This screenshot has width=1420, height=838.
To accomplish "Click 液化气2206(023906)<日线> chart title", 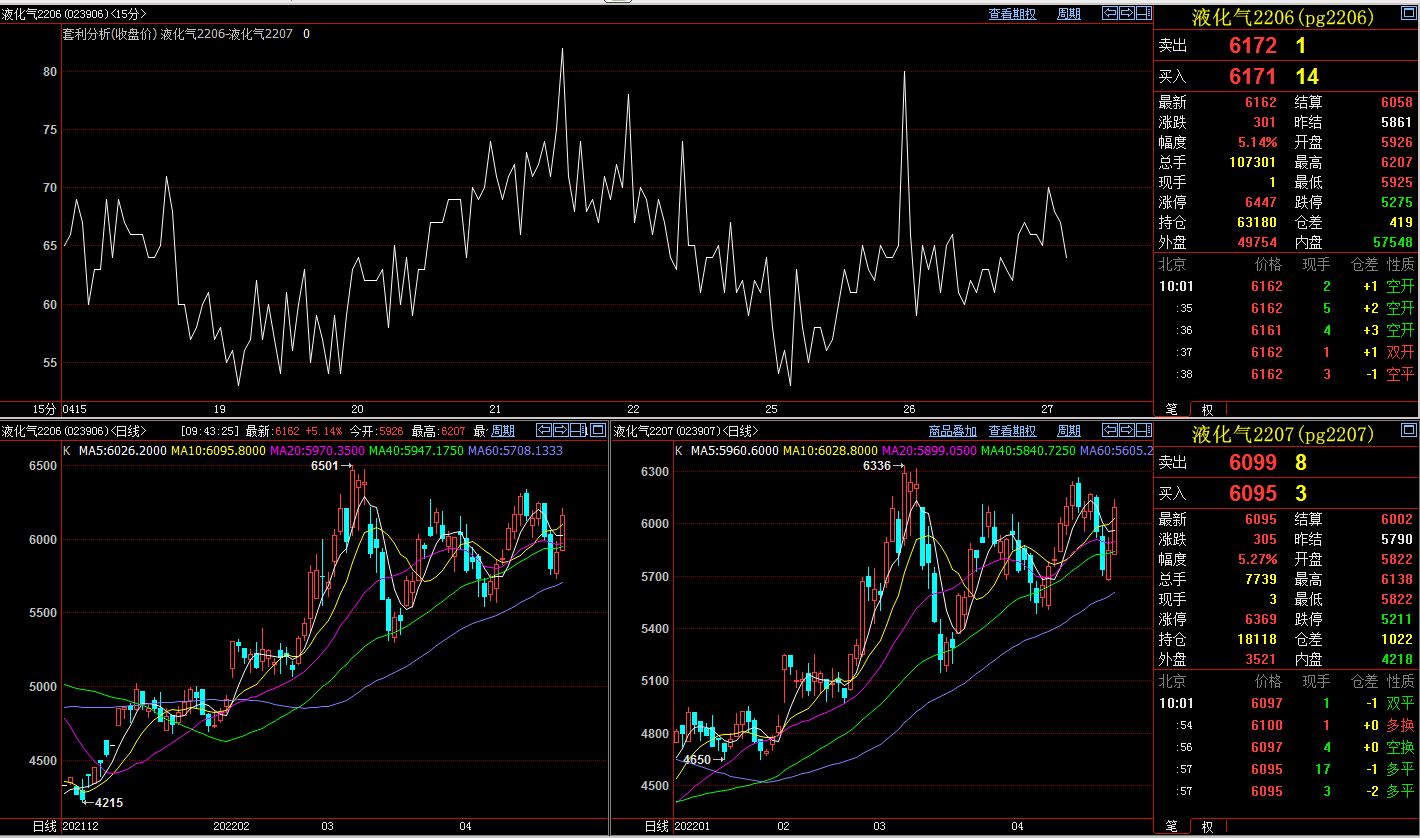I will 72,431.
